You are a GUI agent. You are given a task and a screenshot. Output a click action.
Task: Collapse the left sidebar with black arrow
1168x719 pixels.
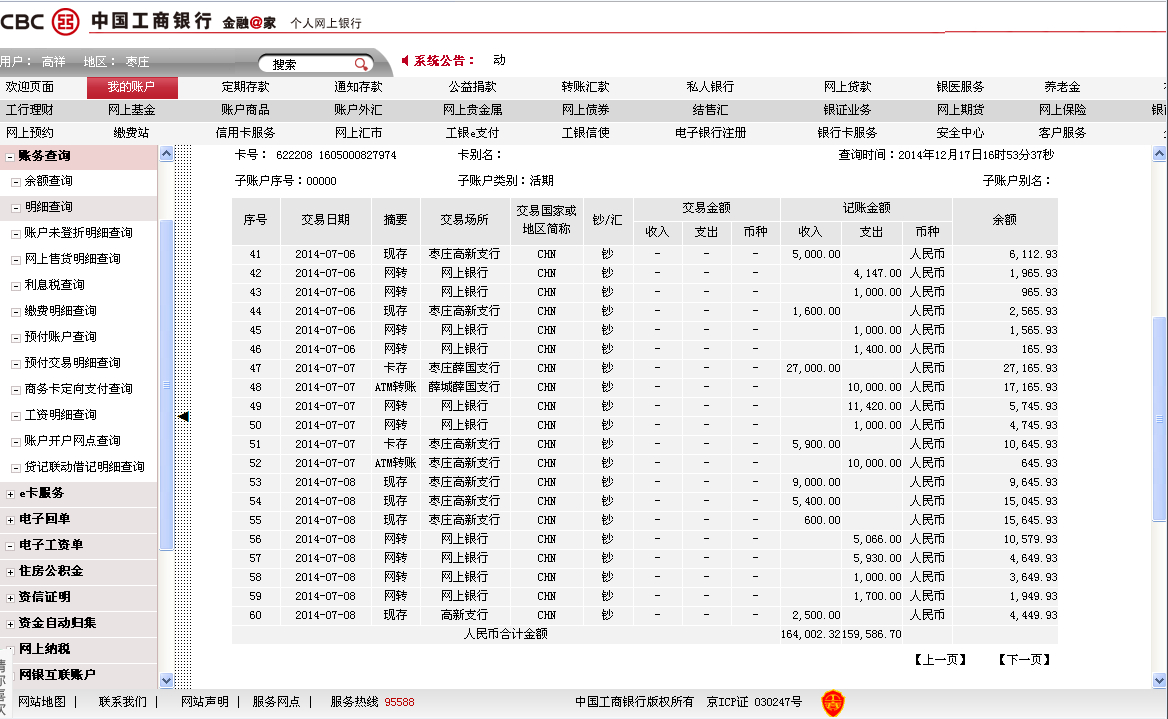pos(184,416)
